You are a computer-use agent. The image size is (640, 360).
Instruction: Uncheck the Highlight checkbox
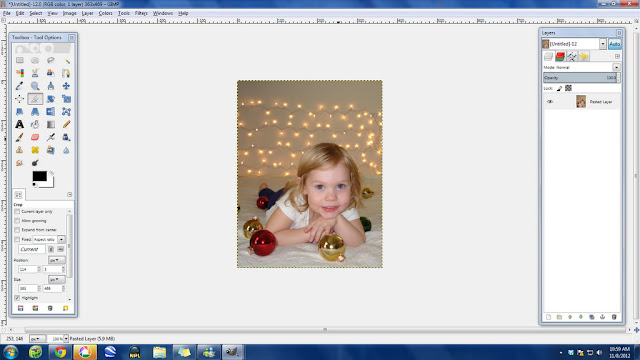pos(17,298)
